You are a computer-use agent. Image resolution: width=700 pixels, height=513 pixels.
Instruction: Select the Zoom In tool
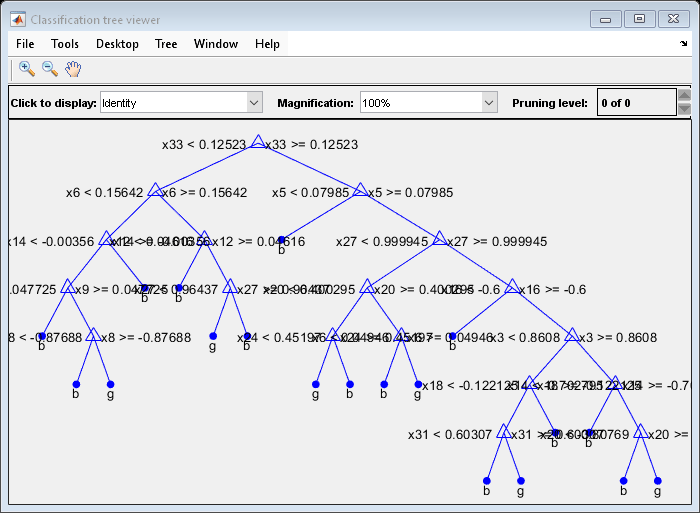coord(27,68)
